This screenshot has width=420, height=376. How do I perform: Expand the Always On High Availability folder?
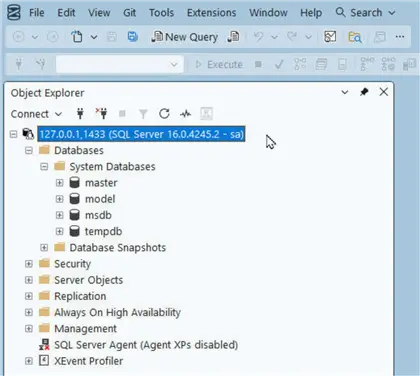29,312
